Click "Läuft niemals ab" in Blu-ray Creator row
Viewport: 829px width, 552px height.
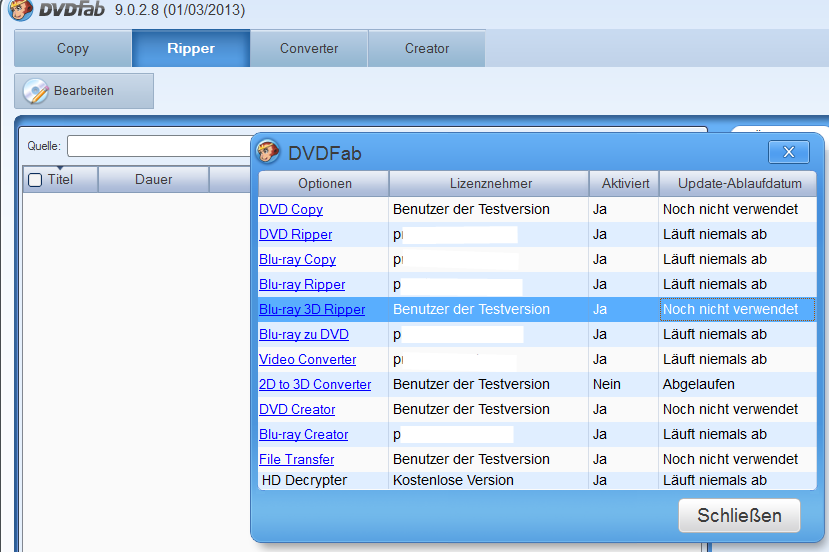click(715, 435)
